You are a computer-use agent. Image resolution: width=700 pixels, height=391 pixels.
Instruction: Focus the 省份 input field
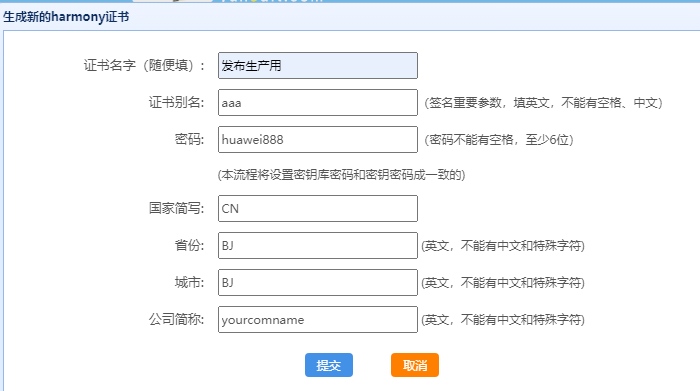[318, 245]
